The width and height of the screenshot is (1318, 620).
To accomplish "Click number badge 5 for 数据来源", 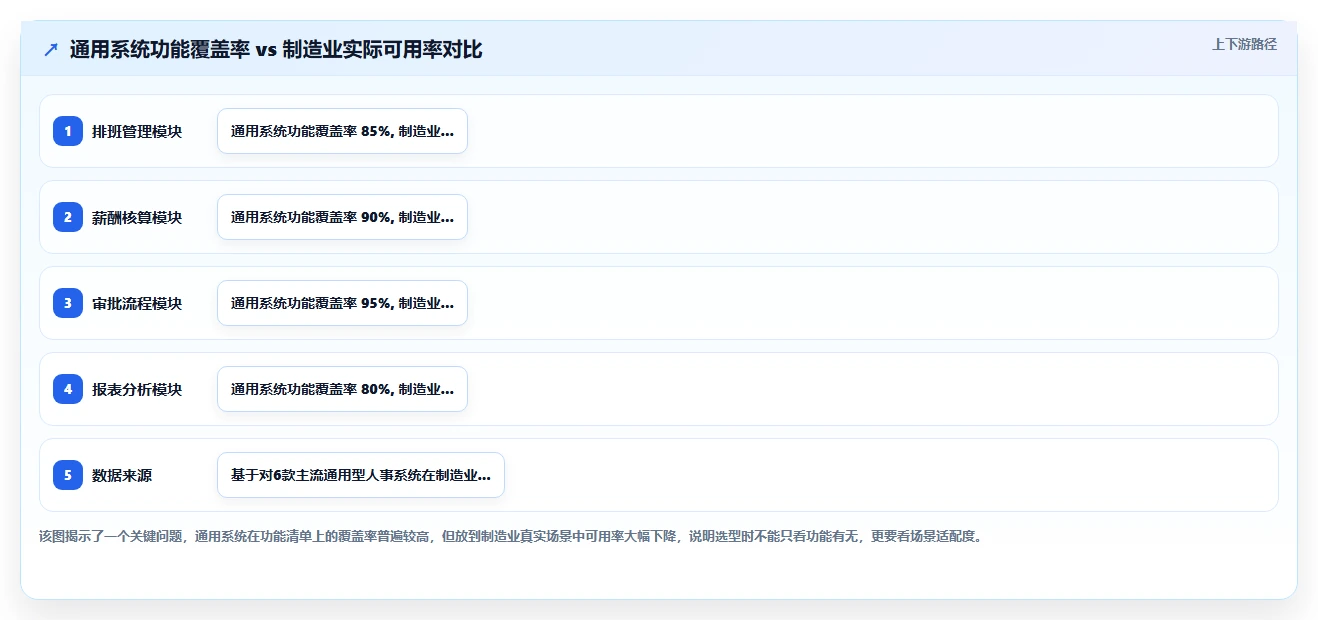I will click(68, 475).
